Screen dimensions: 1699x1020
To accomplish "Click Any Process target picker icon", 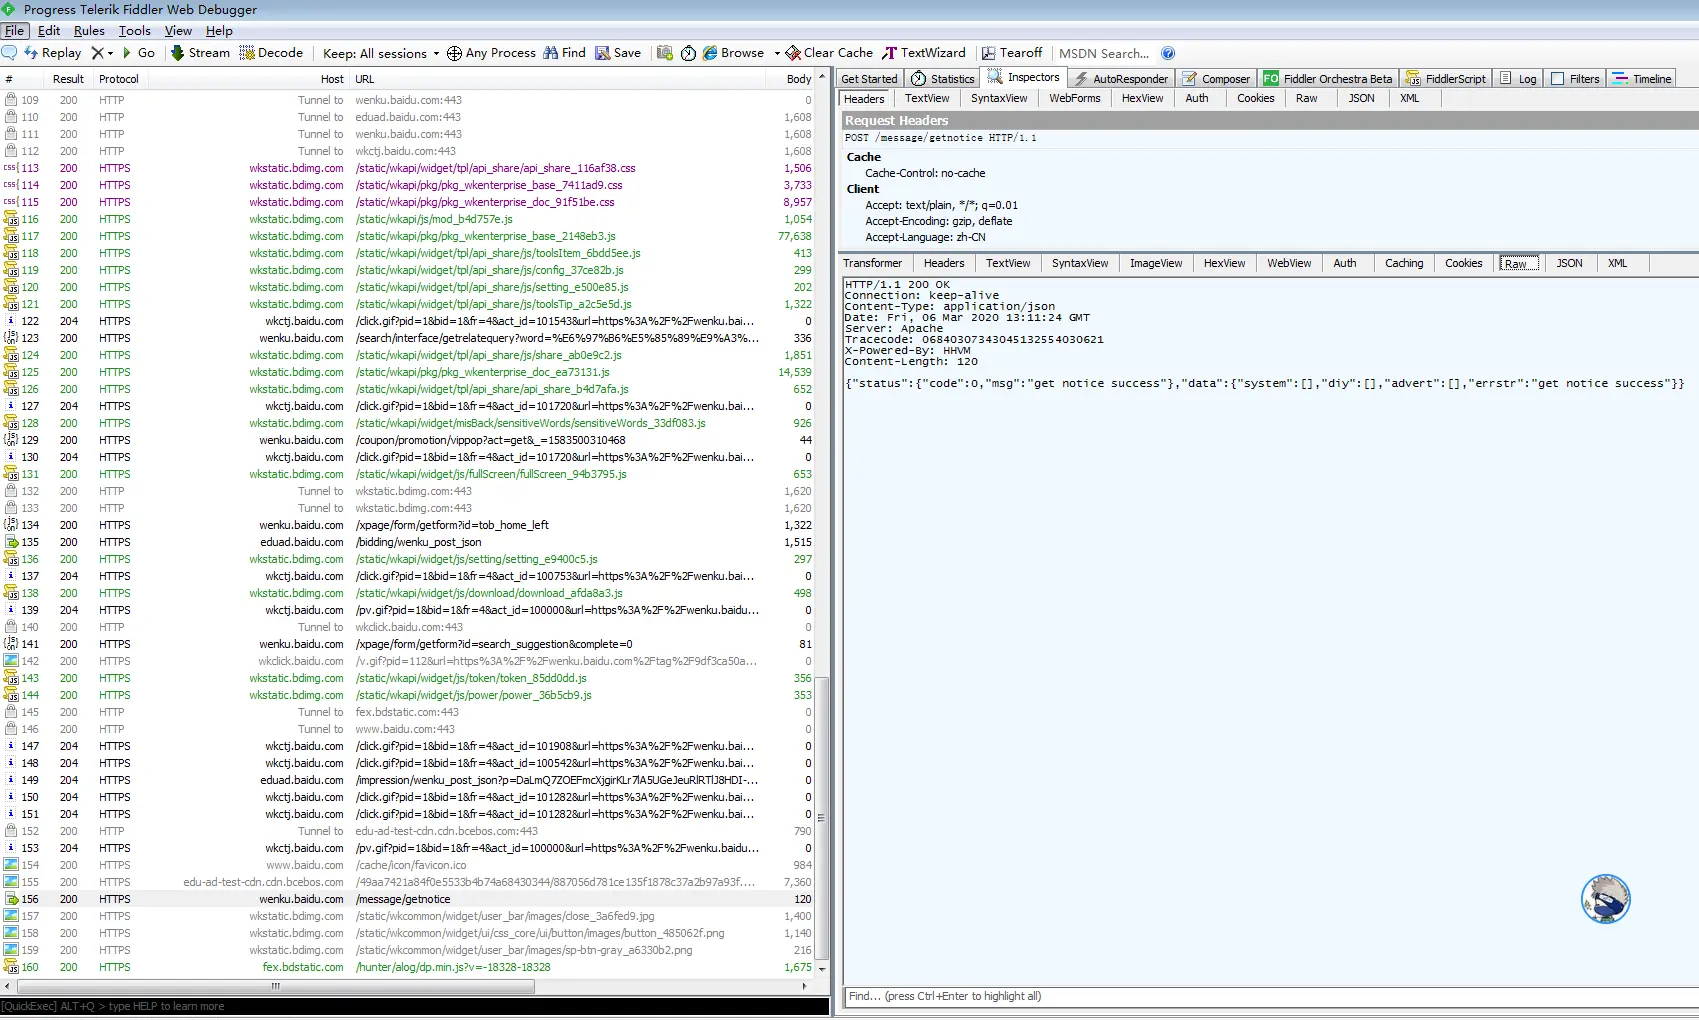I will pos(454,53).
